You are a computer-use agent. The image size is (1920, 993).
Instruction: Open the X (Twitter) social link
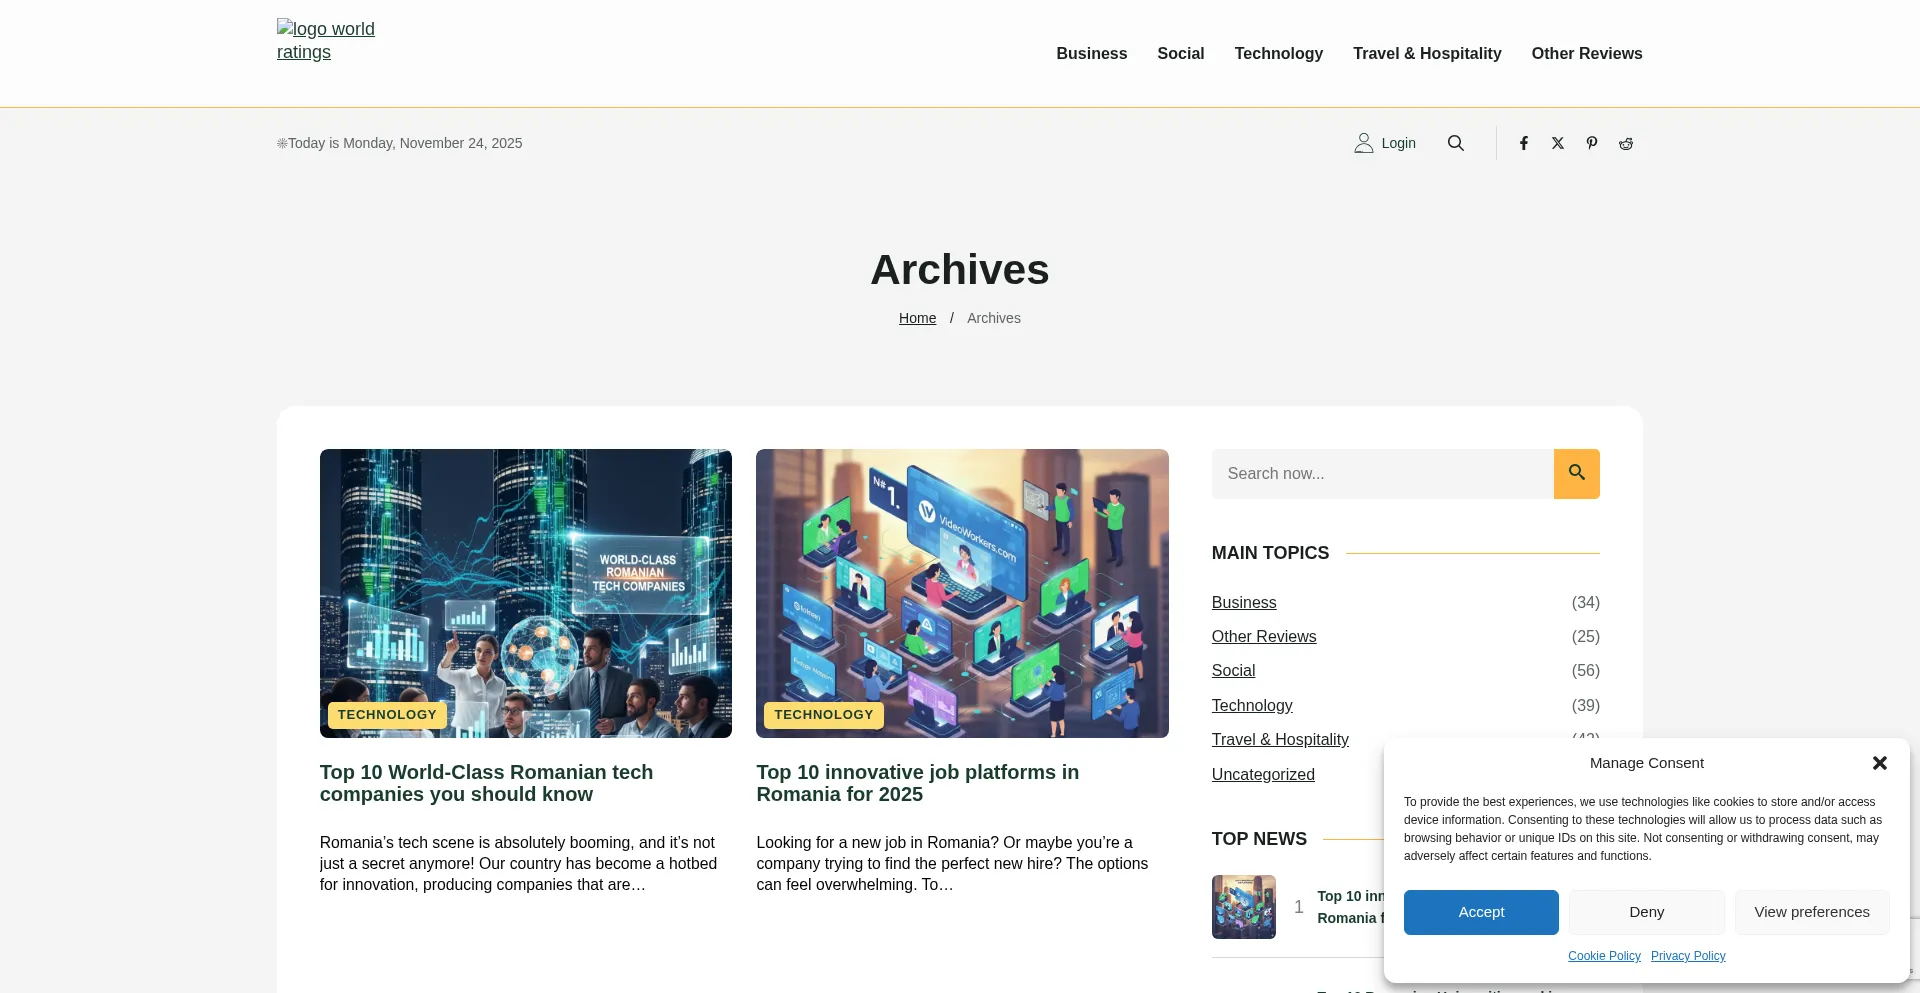pyautogui.click(x=1558, y=143)
